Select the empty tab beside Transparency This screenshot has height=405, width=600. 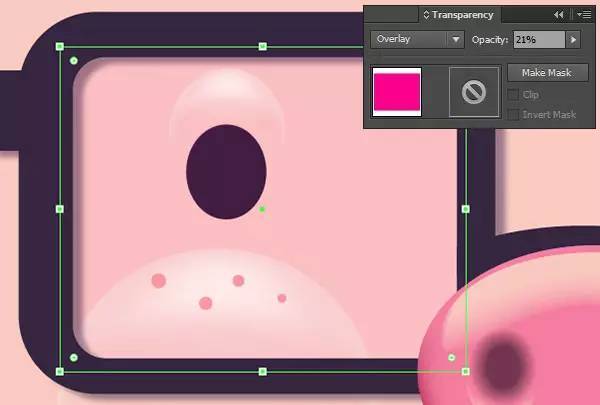pos(391,15)
